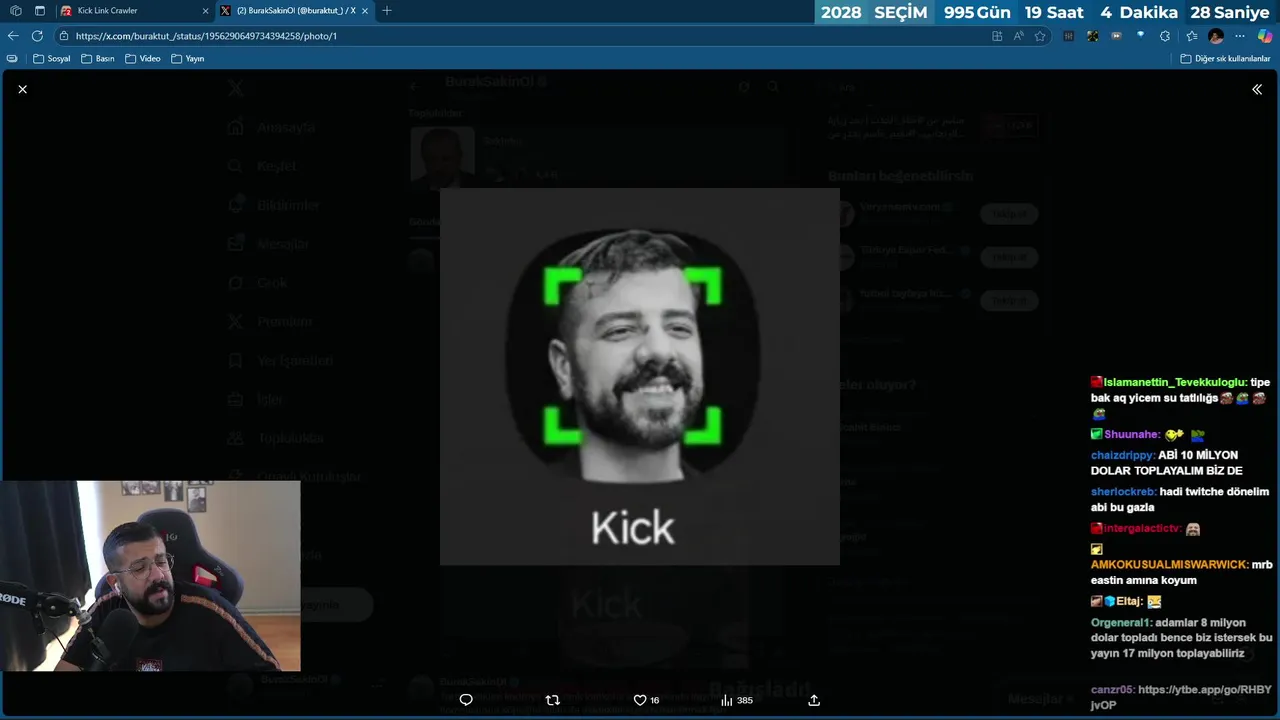Close the Kick Link Crawler tab

pyautogui.click(x=205, y=10)
